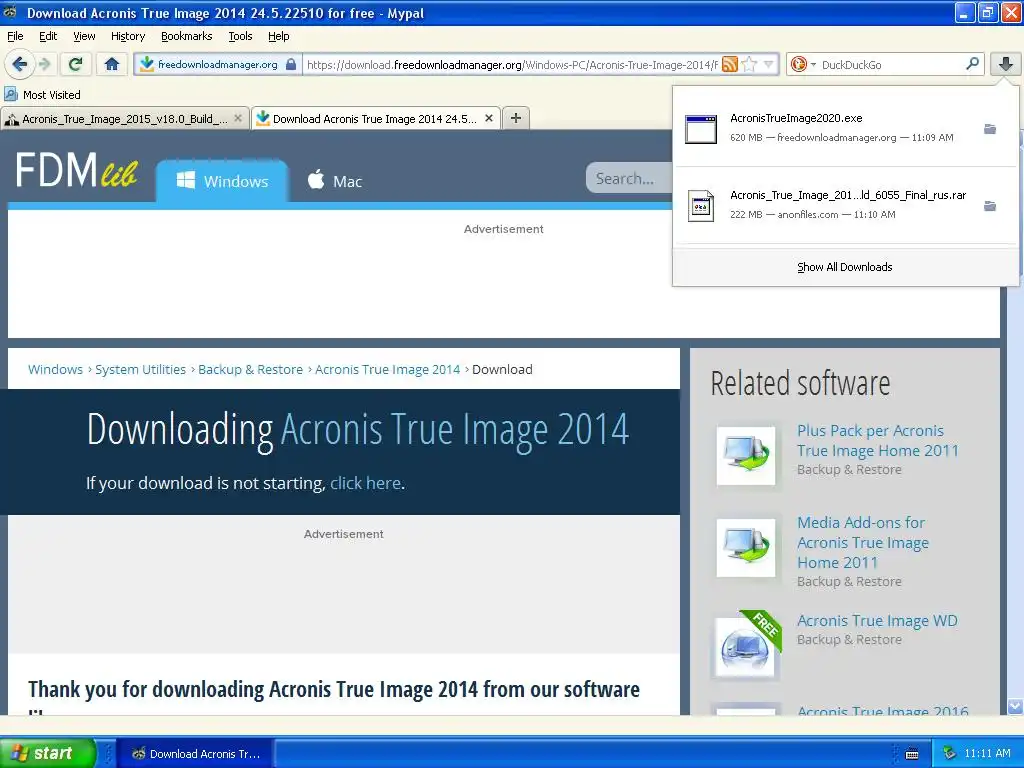Reload the current page

point(76,64)
